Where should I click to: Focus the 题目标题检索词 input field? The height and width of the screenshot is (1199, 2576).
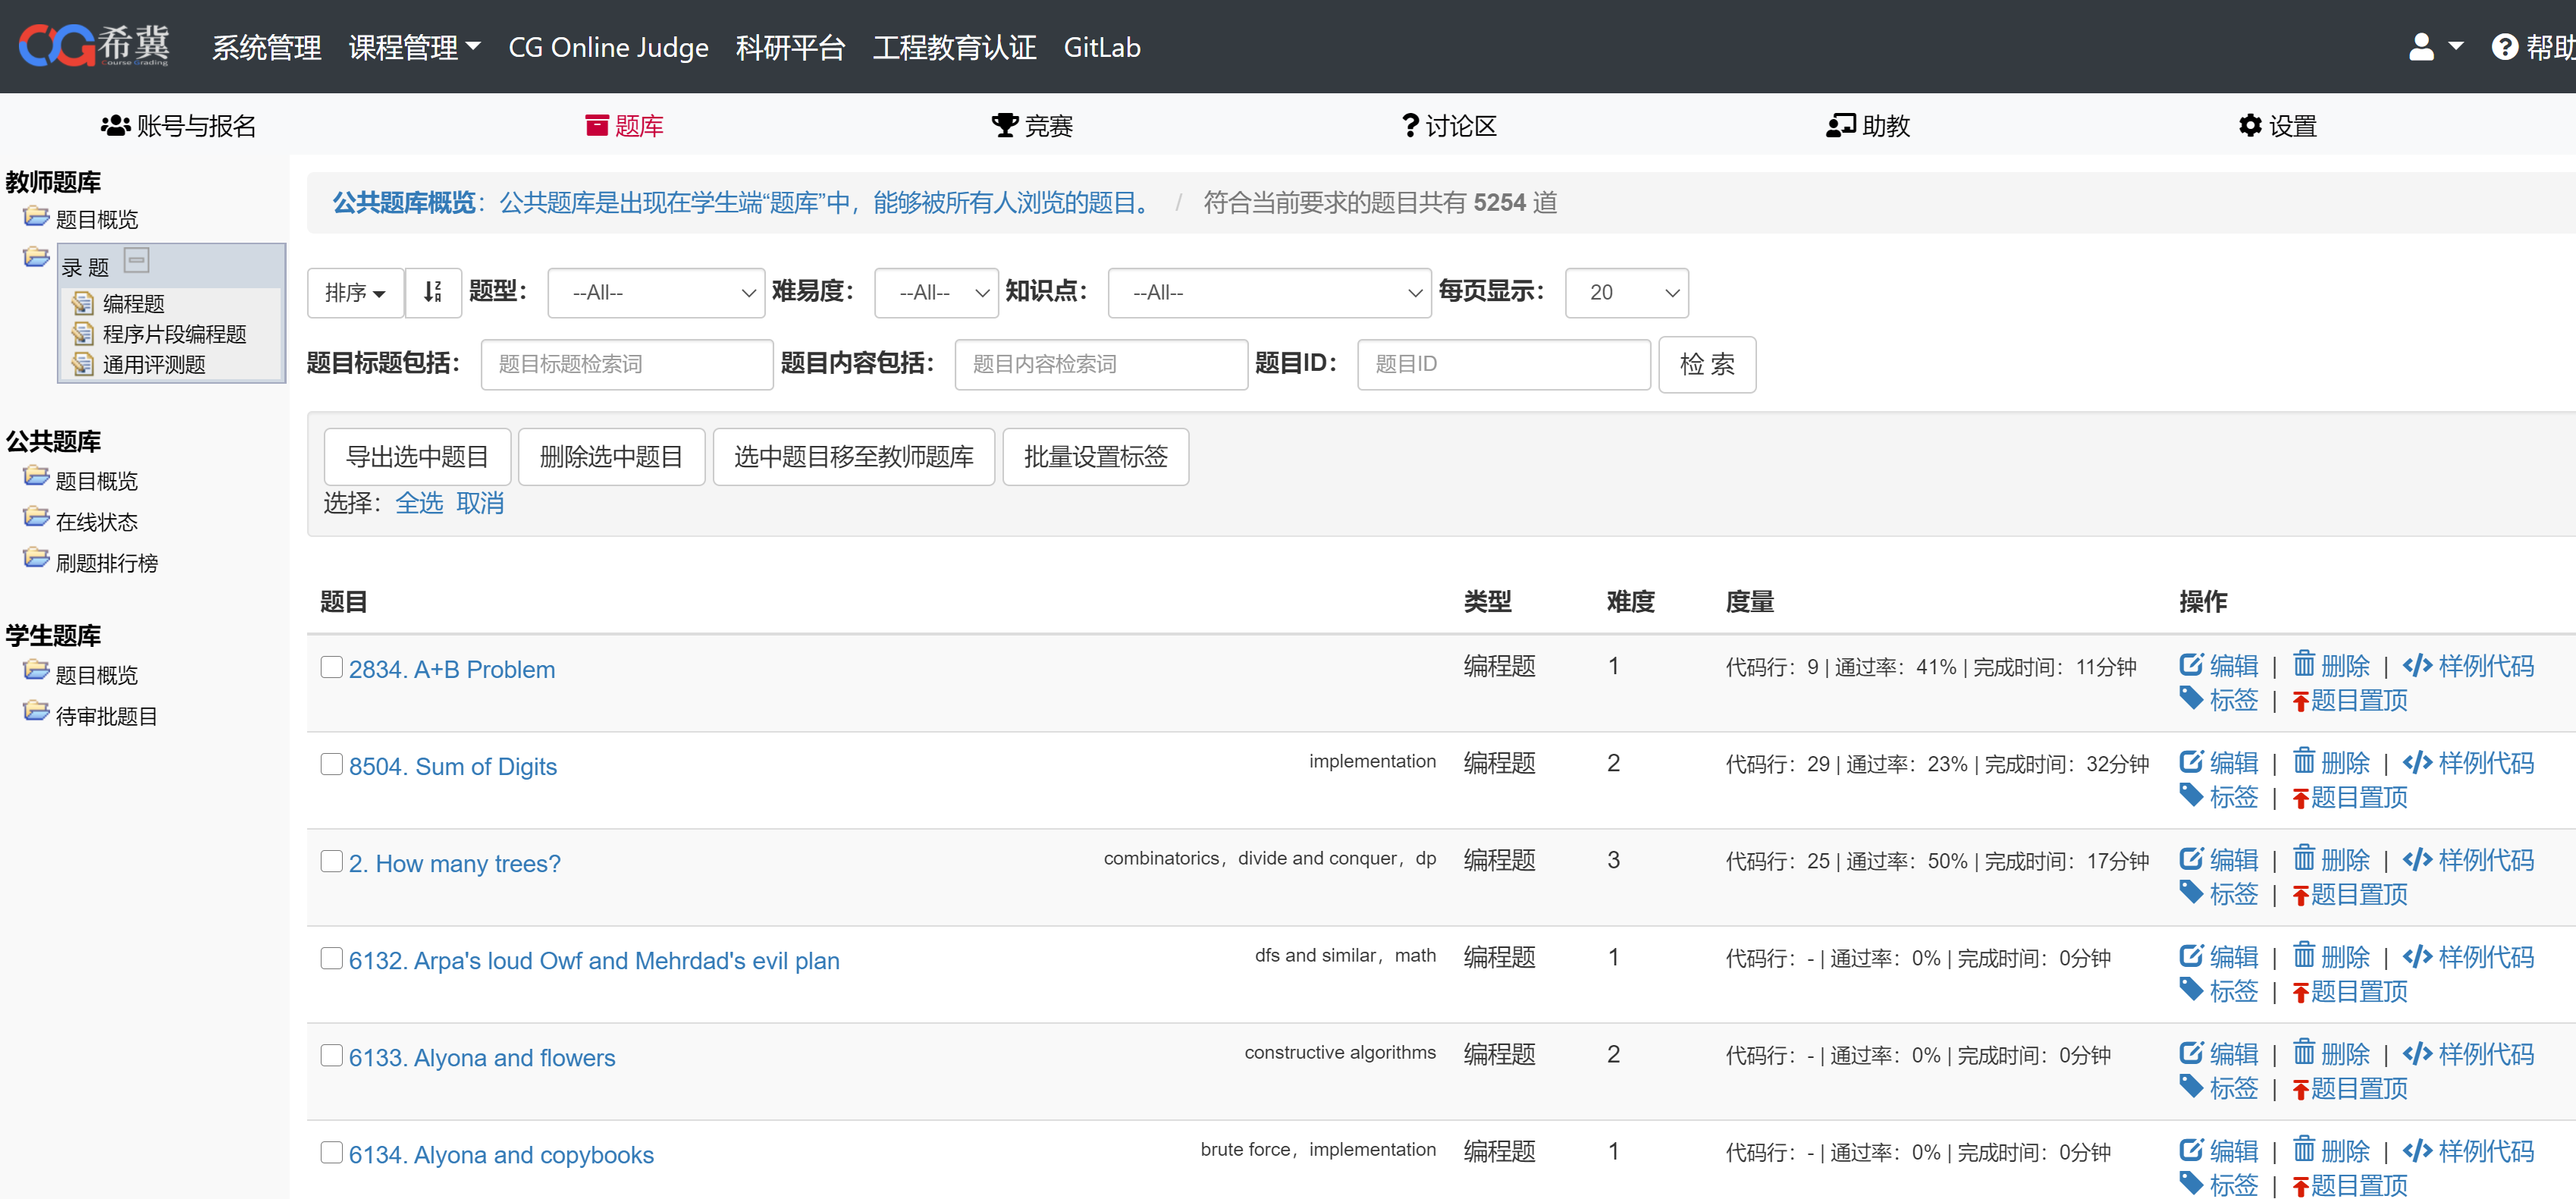tap(627, 364)
